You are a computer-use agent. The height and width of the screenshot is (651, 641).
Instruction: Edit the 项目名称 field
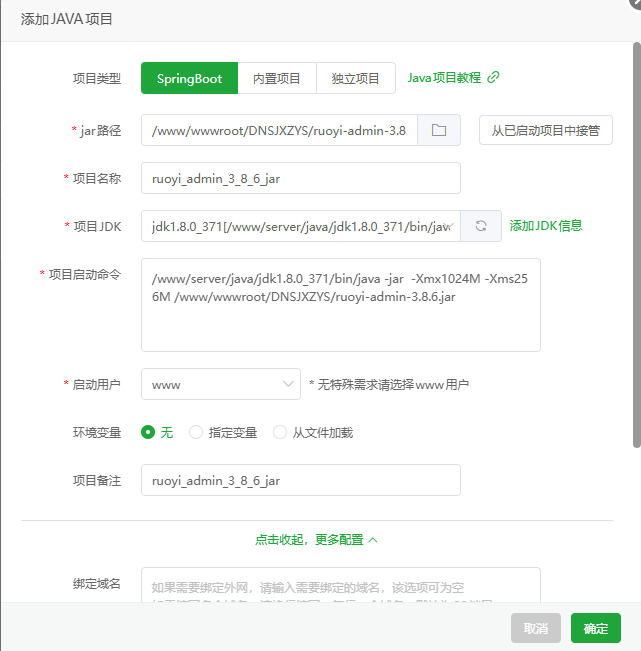tap(301, 178)
